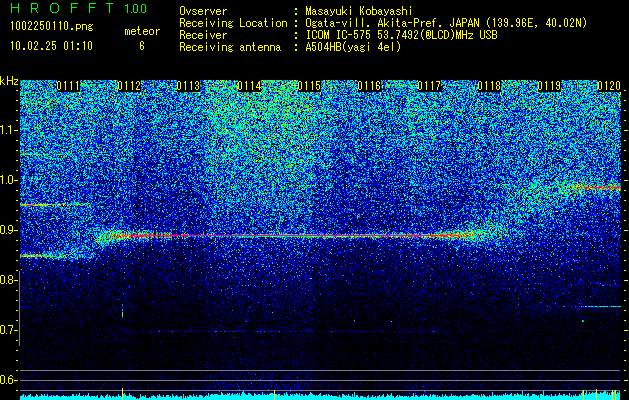Click the timestamp 10.02.25 01:10
Viewport: 629px width, 400px height.
click(x=52, y=46)
